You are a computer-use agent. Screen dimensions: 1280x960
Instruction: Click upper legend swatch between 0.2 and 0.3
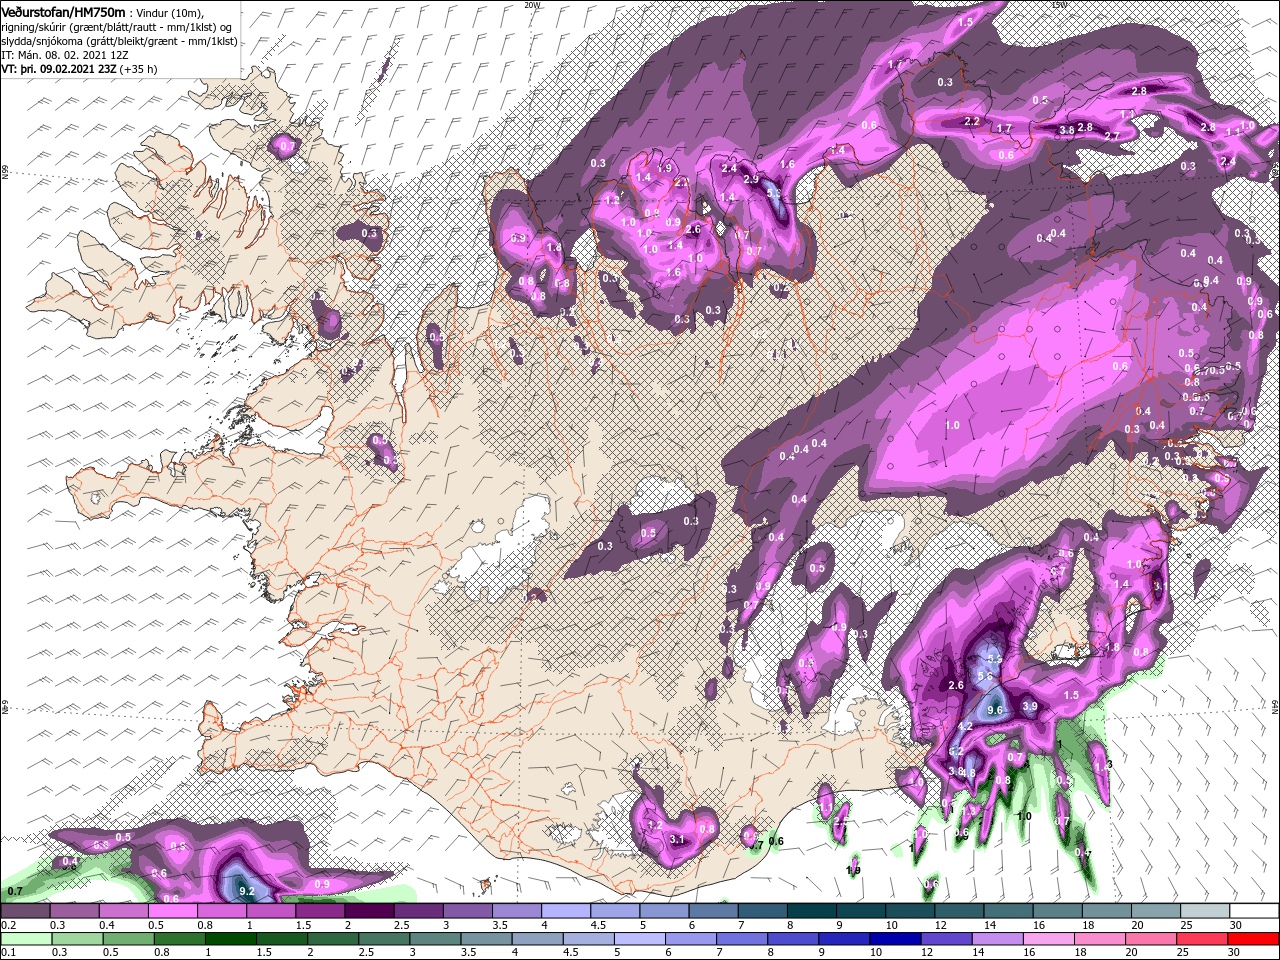[x=25, y=910]
